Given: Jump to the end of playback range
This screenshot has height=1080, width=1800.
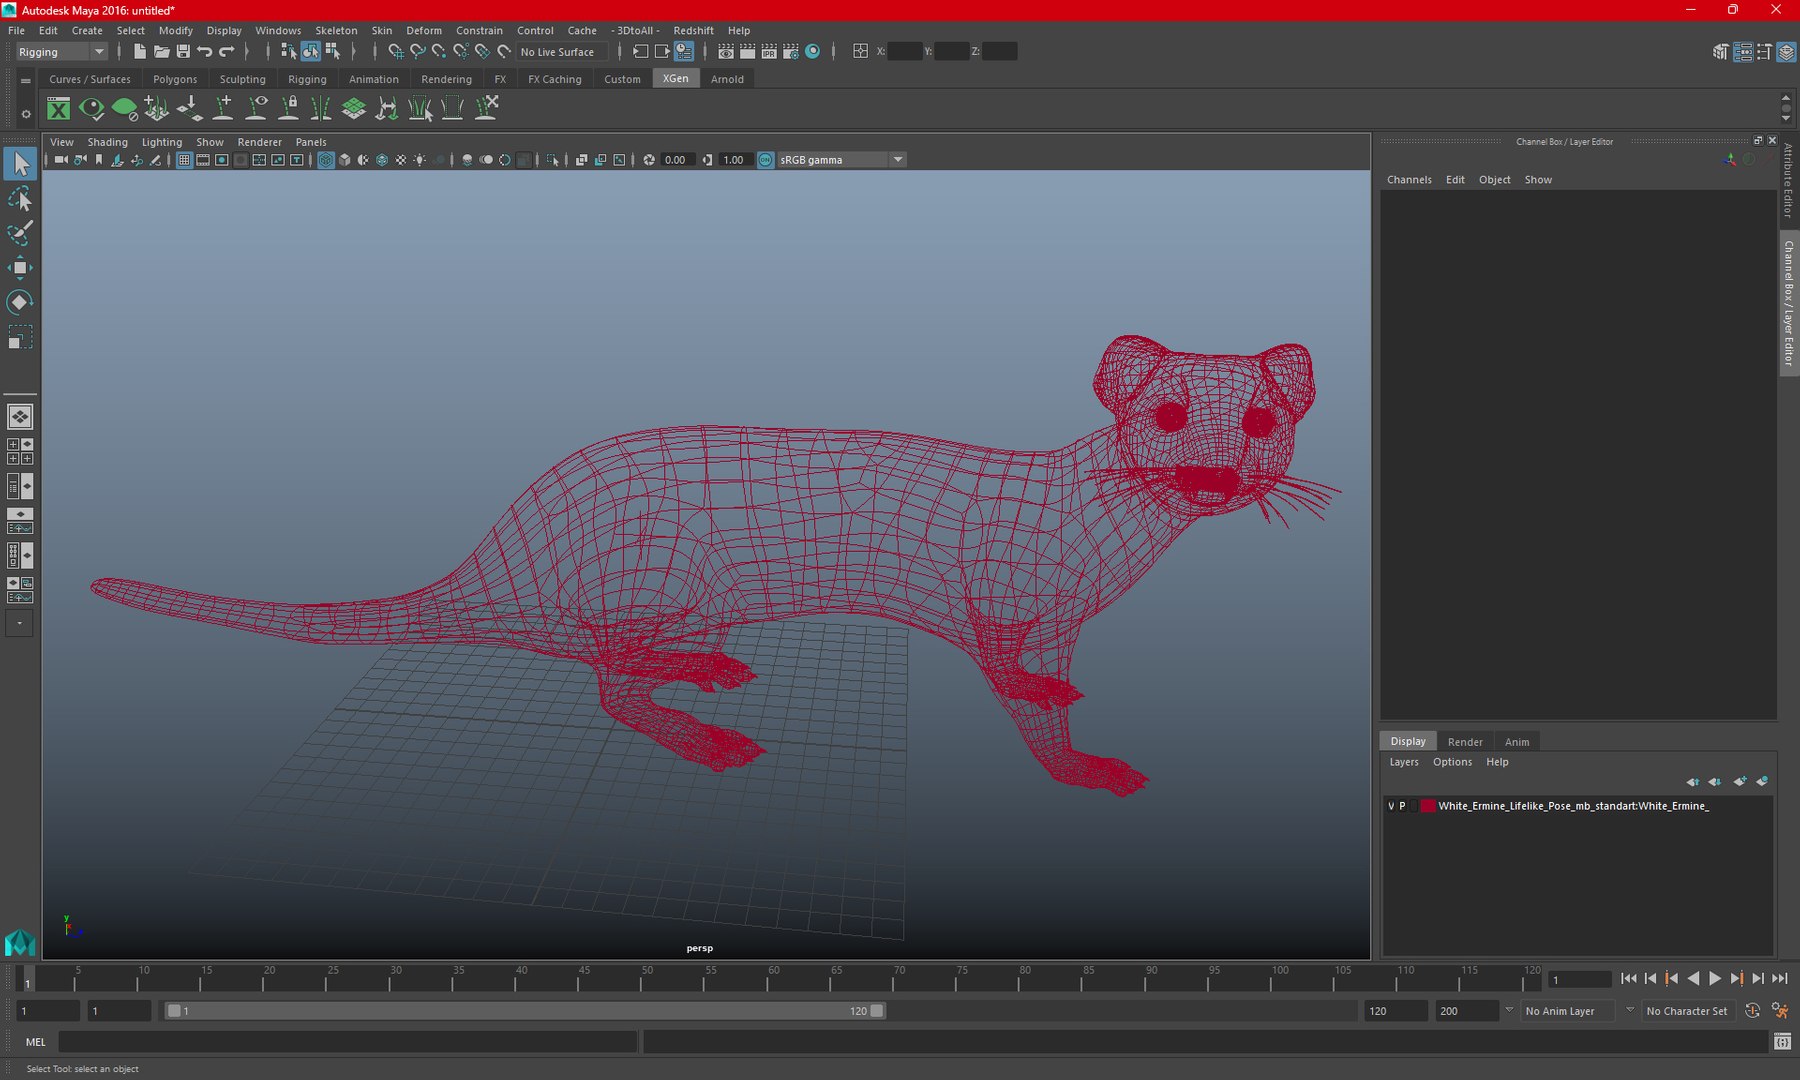Looking at the screenshot, I should tap(1780, 979).
